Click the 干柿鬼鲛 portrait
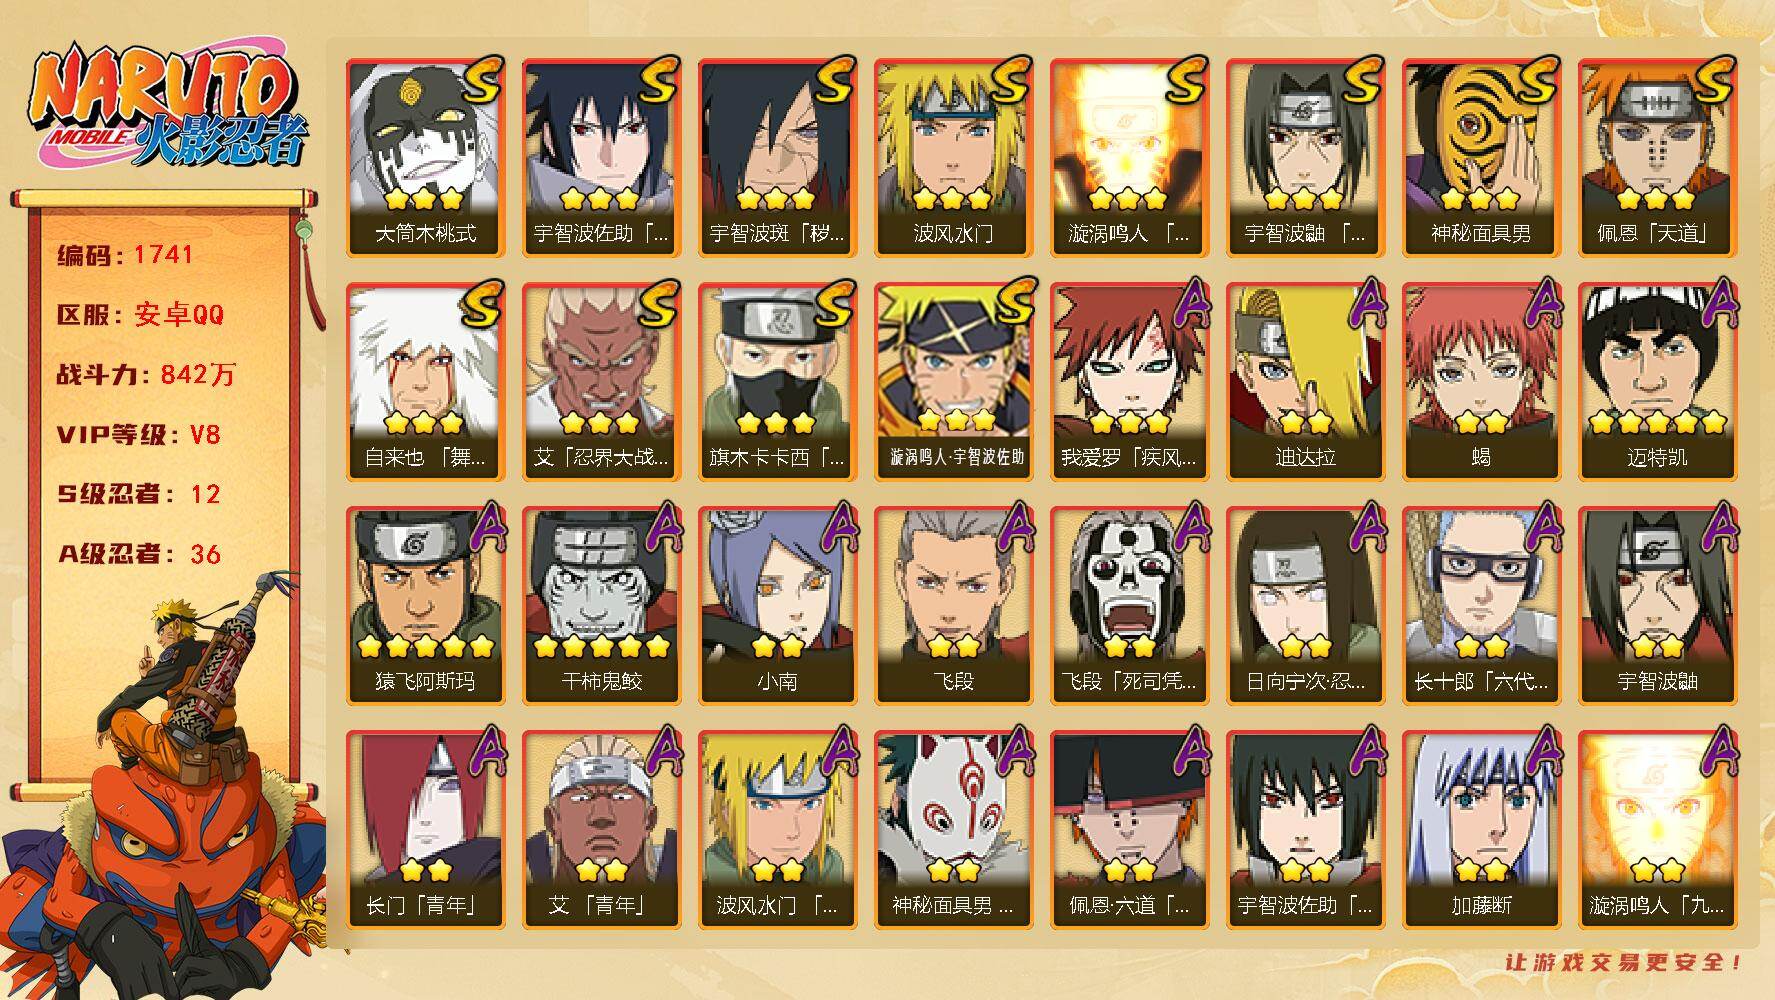 coord(601,605)
